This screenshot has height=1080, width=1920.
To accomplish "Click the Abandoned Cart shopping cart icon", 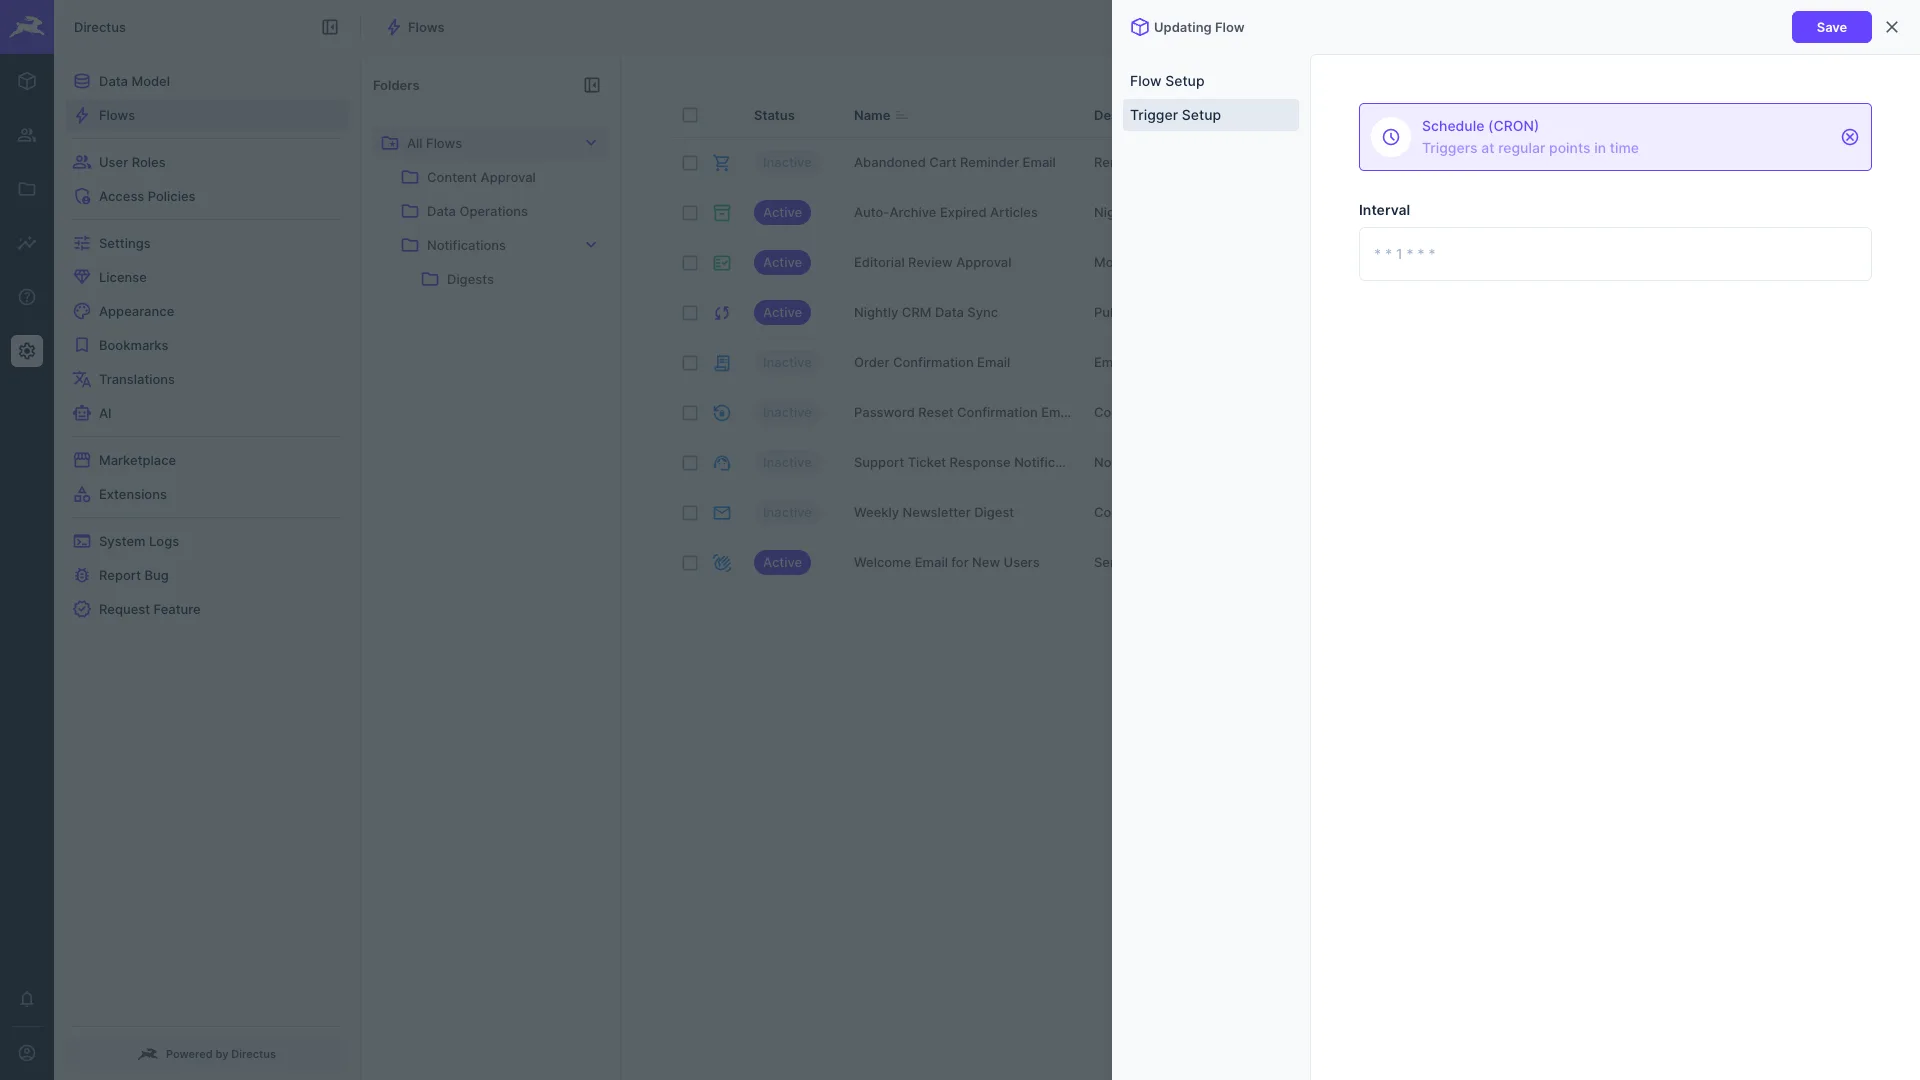I will tap(722, 162).
